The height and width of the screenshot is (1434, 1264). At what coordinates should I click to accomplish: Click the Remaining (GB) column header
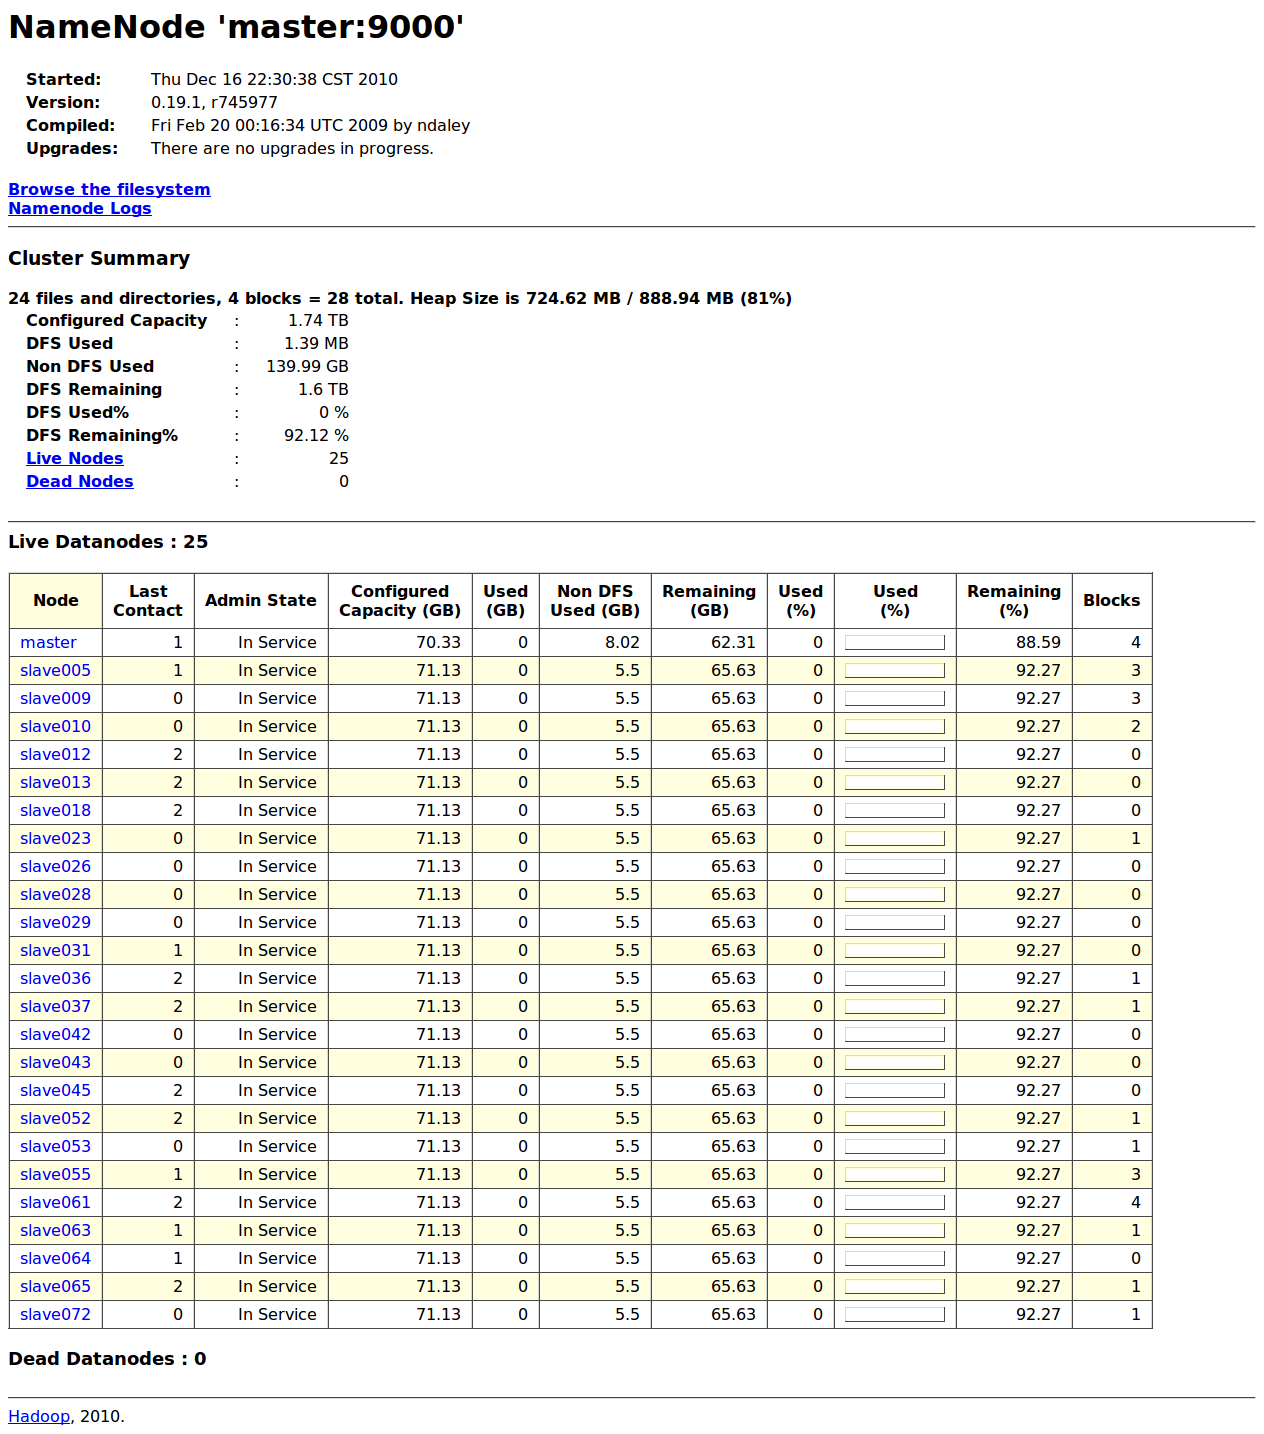[x=709, y=600]
